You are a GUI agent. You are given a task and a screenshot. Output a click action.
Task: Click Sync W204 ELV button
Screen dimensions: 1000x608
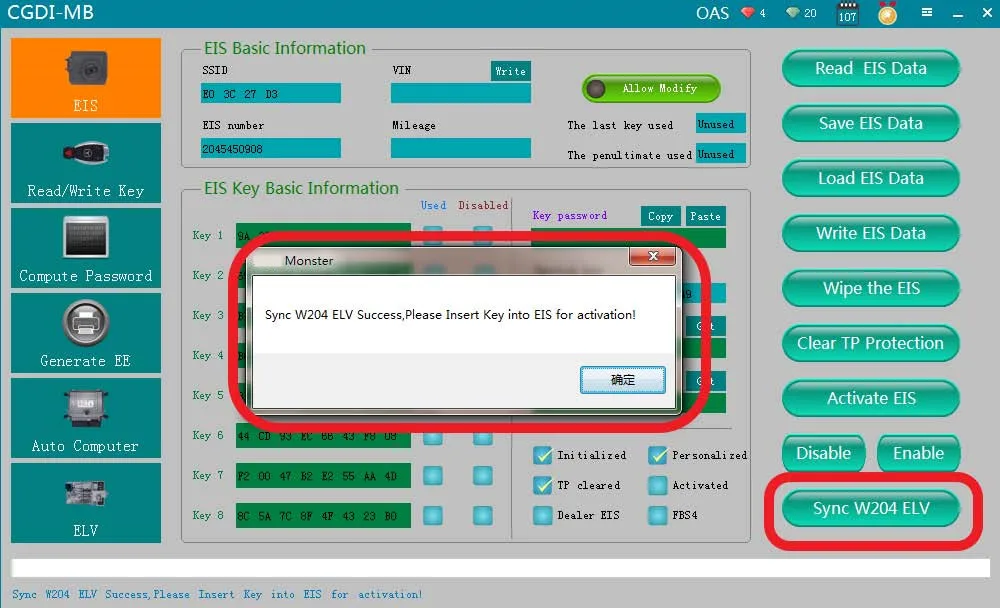pyautogui.click(x=871, y=508)
